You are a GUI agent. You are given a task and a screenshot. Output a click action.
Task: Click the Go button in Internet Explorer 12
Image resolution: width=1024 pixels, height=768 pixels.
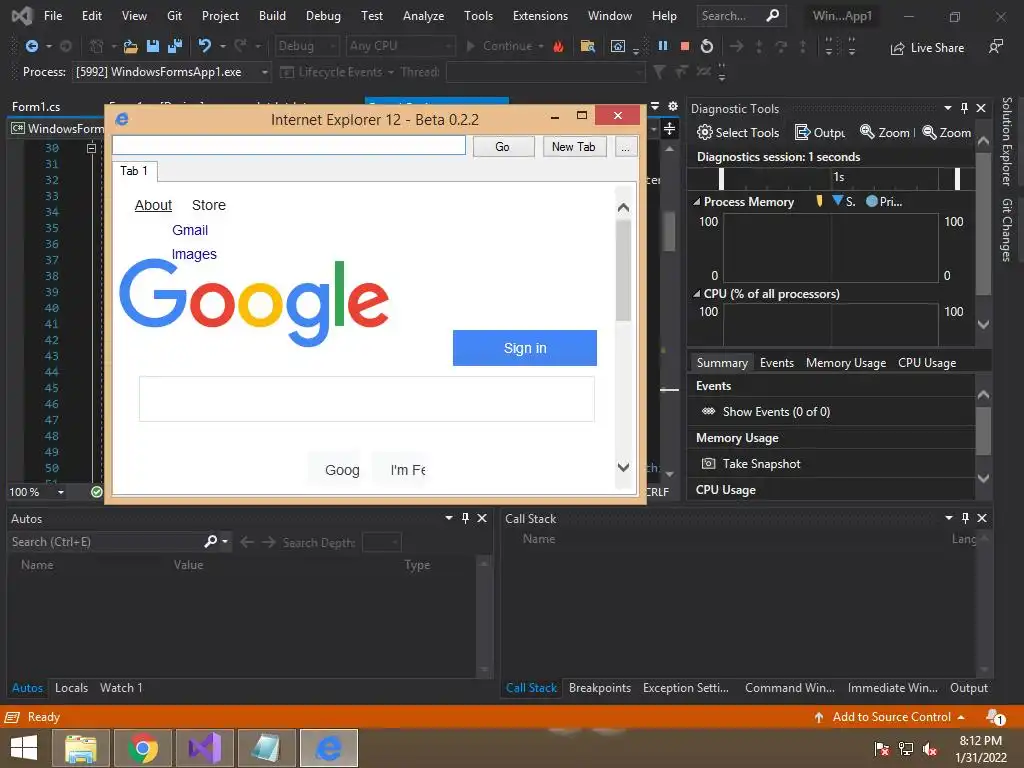(x=503, y=146)
